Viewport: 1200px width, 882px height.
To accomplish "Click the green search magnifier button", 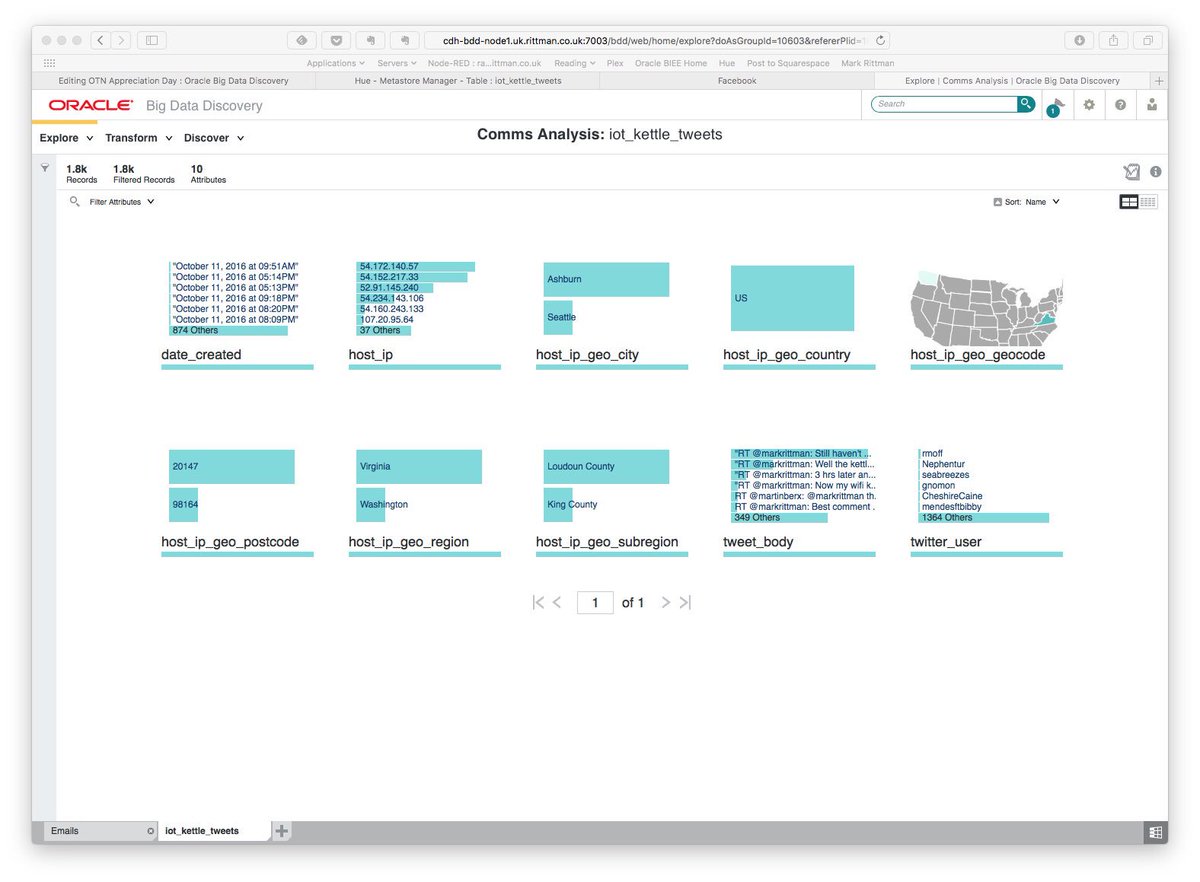I will pyautogui.click(x=1026, y=104).
